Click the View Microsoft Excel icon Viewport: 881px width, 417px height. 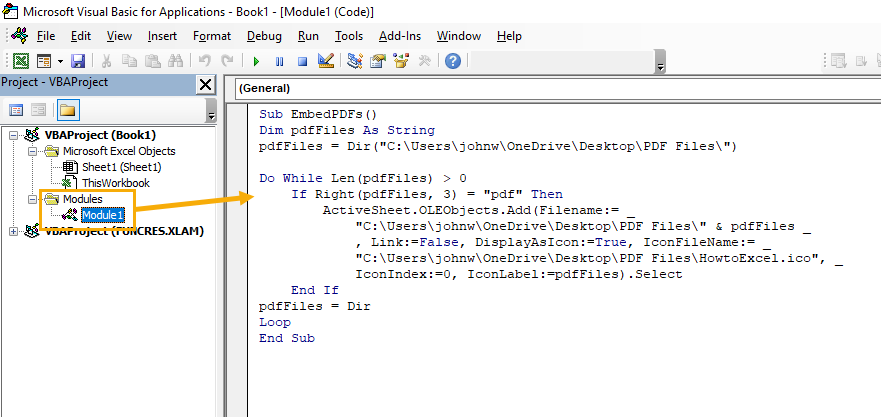point(19,61)
